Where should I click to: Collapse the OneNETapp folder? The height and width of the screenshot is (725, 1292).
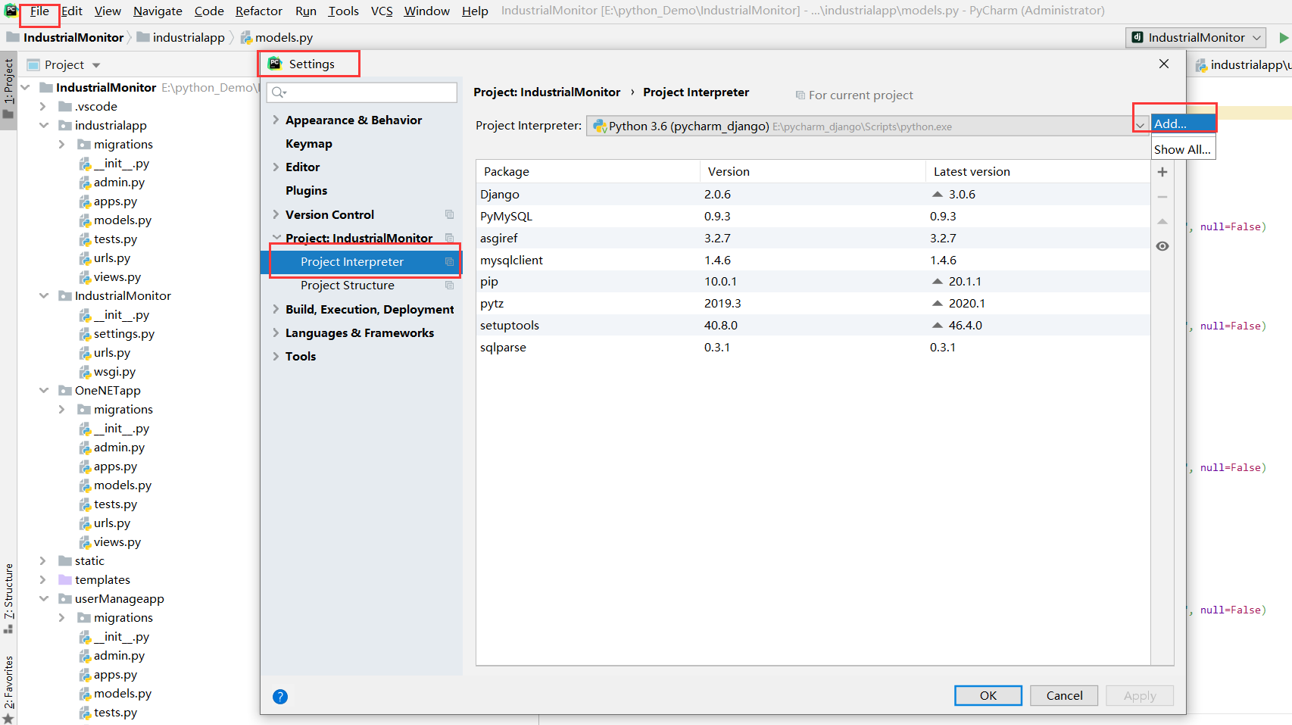coord(43,391)
